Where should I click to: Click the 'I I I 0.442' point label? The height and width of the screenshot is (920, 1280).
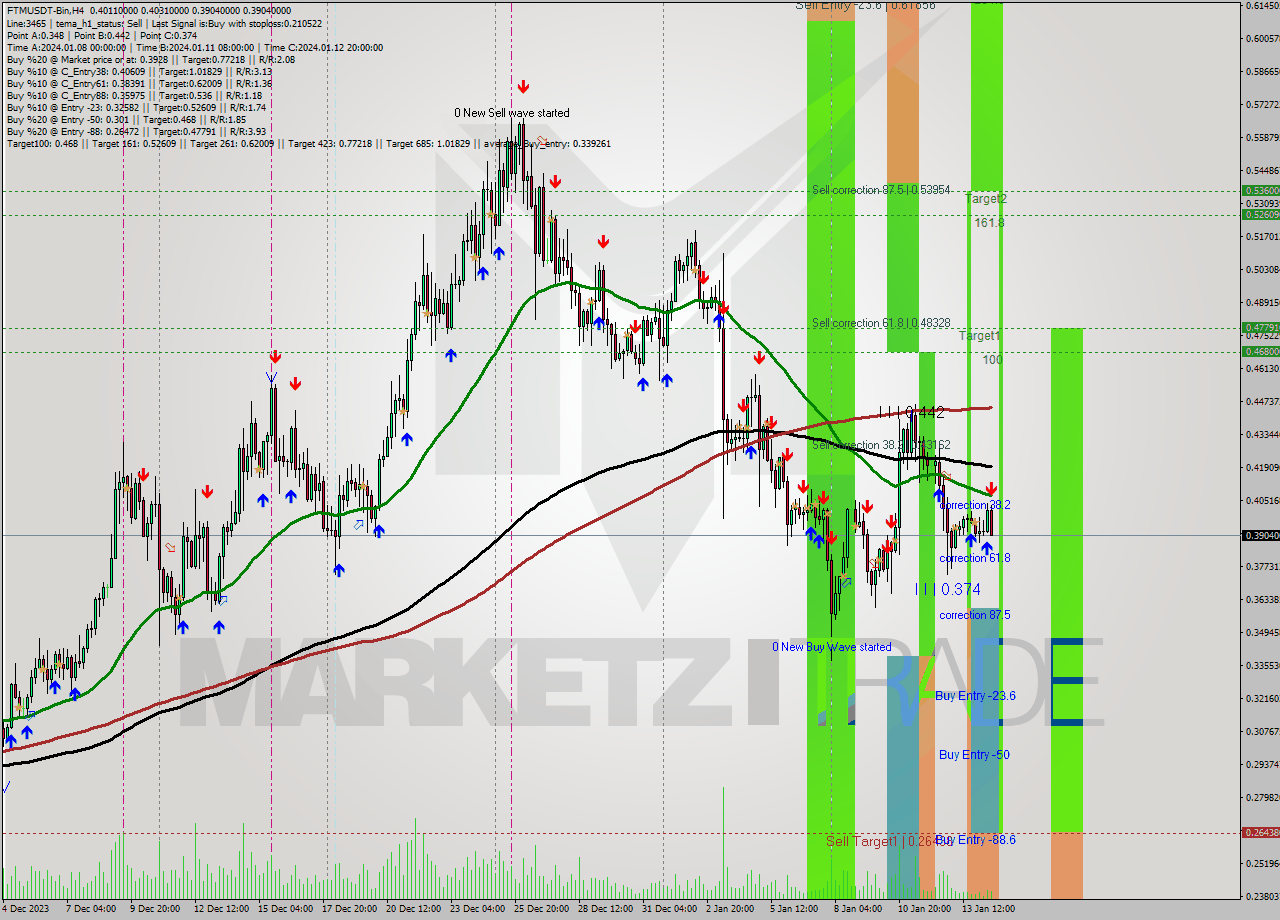[911, 412]
